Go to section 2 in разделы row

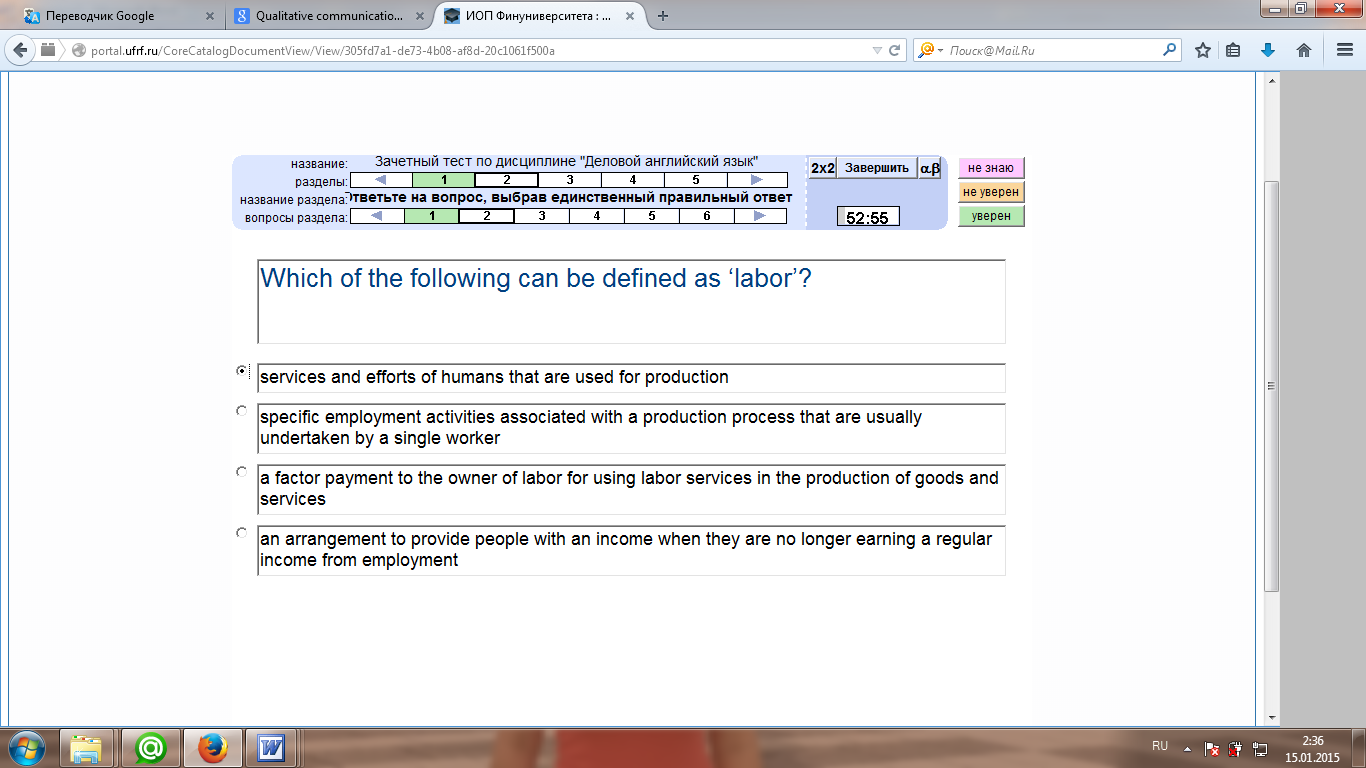coord(506,180)
